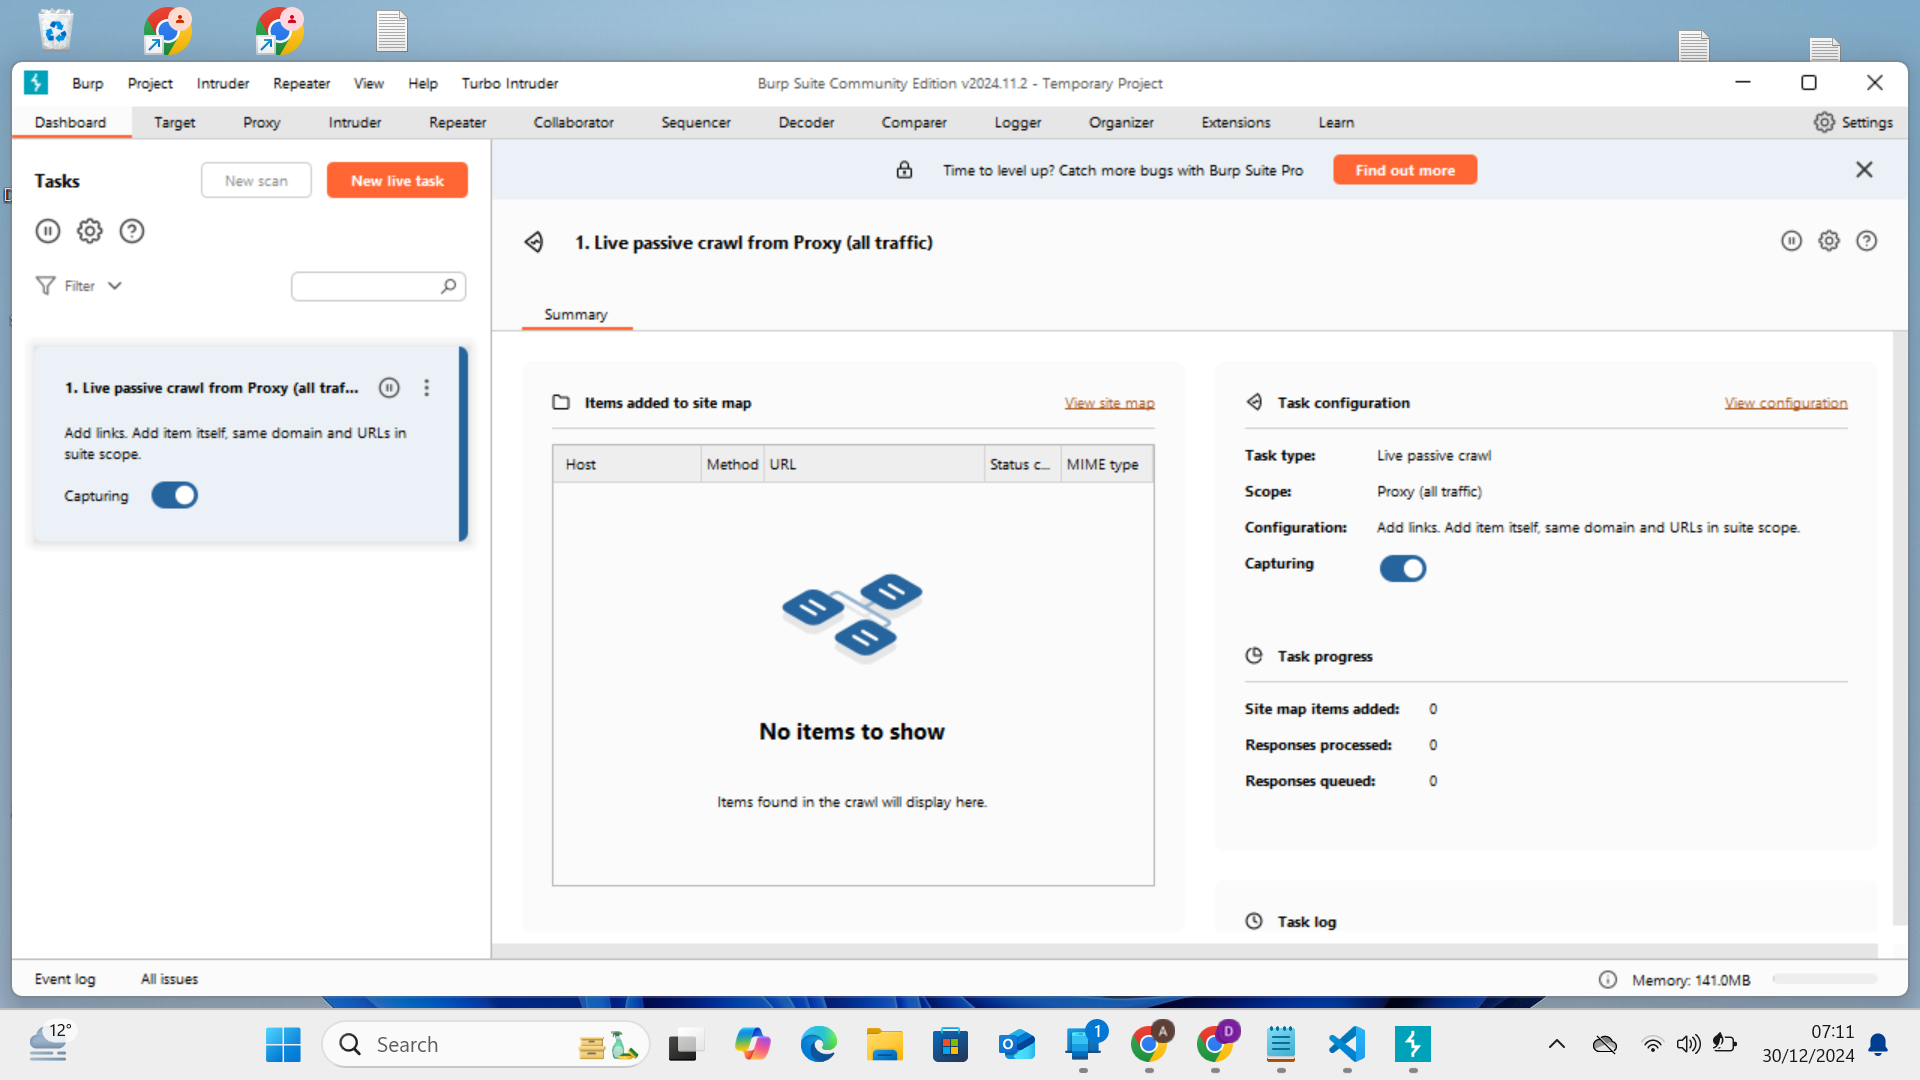Pause the live passive crawl task
The width and height of the screenshot is (1920, 1080).
click(x=388, y=387)
